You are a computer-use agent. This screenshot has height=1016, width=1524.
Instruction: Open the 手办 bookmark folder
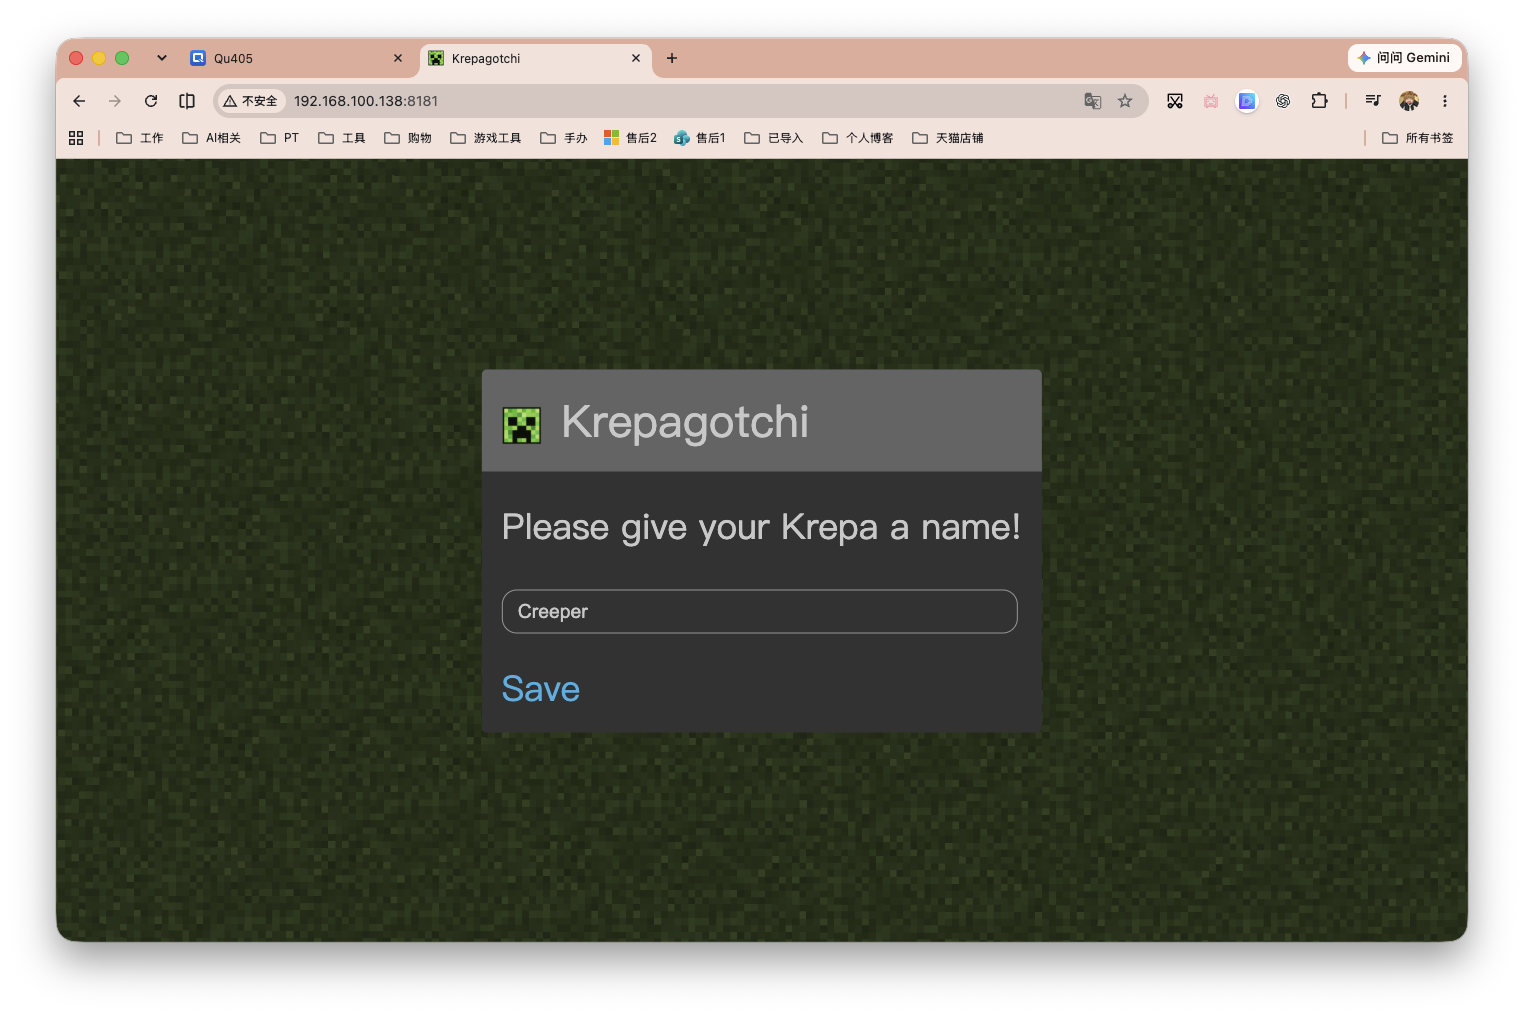coord(564,138)
